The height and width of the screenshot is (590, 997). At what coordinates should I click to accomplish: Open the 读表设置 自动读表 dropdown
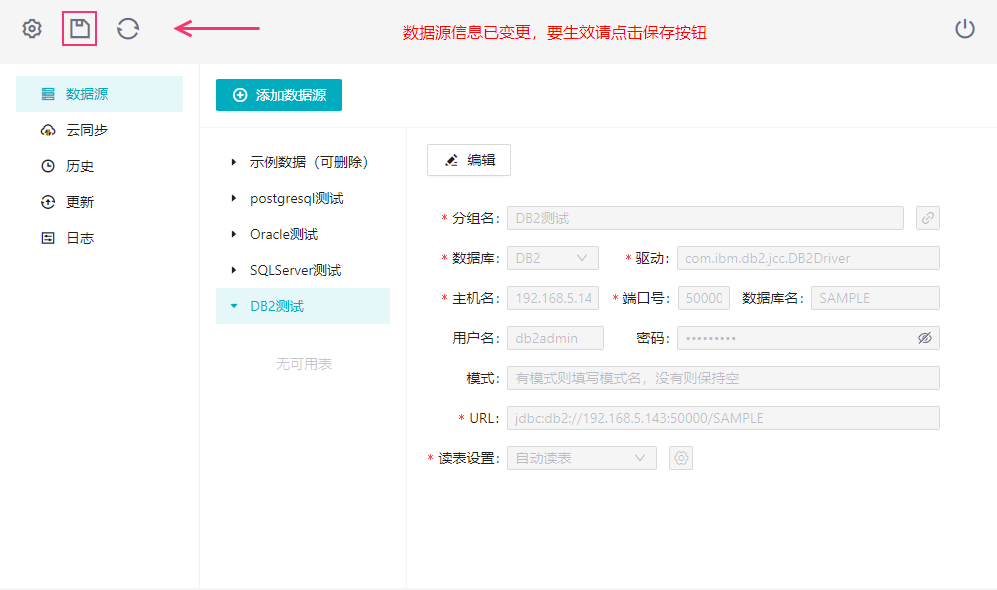tap(582, 458)
